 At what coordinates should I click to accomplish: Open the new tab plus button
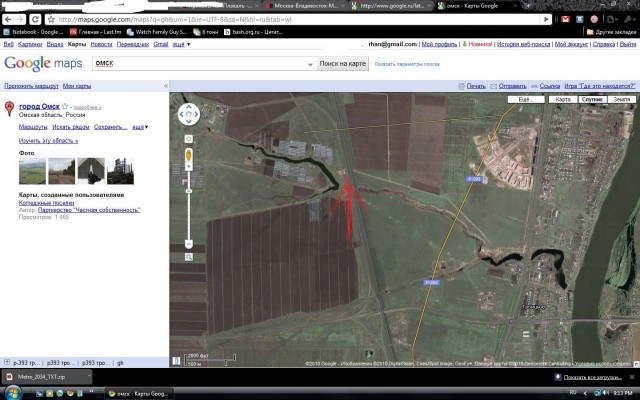click(x=528, y=6)
